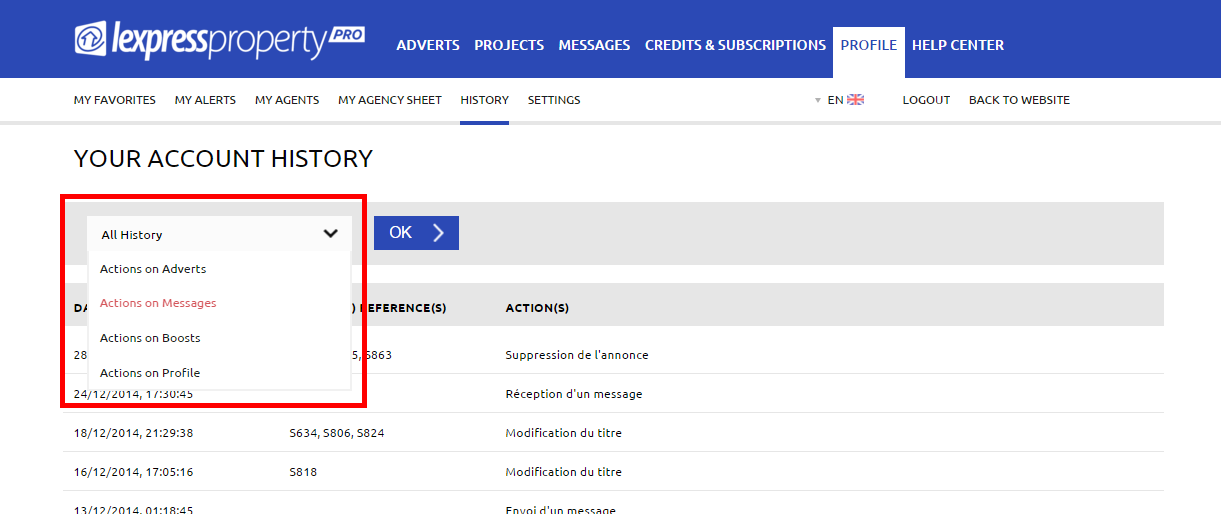The image size is (1221, 514).
Task: Click Modification du titre in S818 row
Action: (x=564, y=472)
